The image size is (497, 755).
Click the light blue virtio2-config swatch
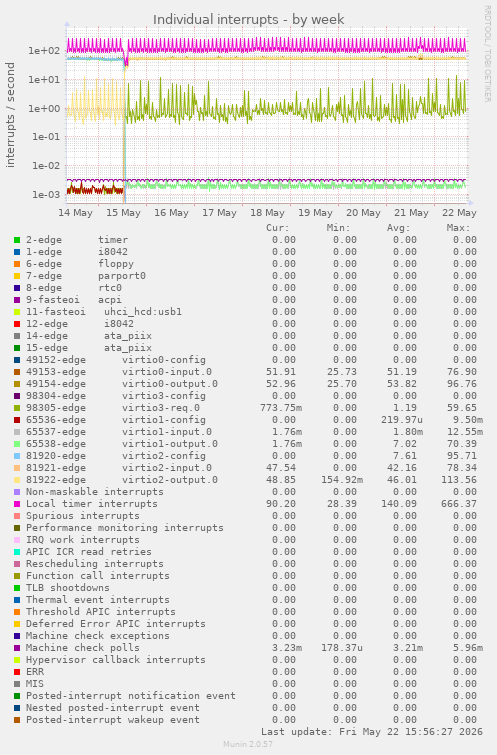(17, 456)
